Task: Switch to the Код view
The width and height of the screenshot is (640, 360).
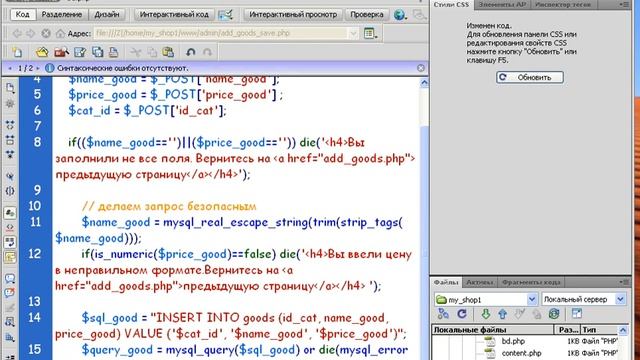Action: pyautogui.click(x=22, y=14)
